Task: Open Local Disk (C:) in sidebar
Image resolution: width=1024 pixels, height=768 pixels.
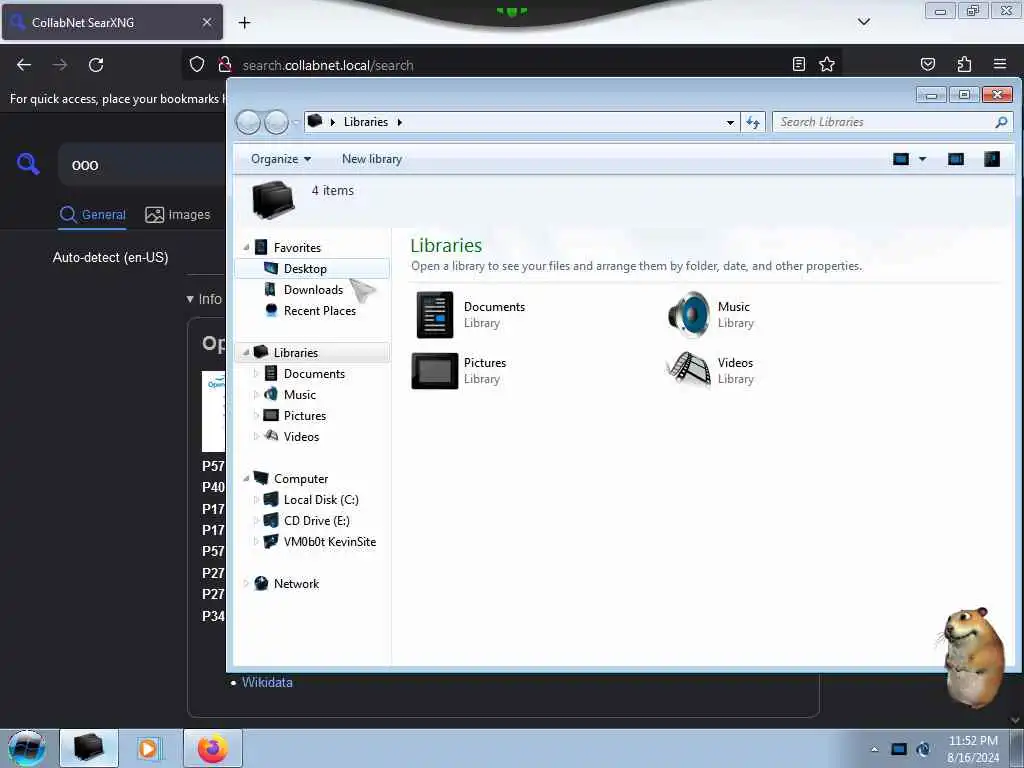Action: click(321, 500)
